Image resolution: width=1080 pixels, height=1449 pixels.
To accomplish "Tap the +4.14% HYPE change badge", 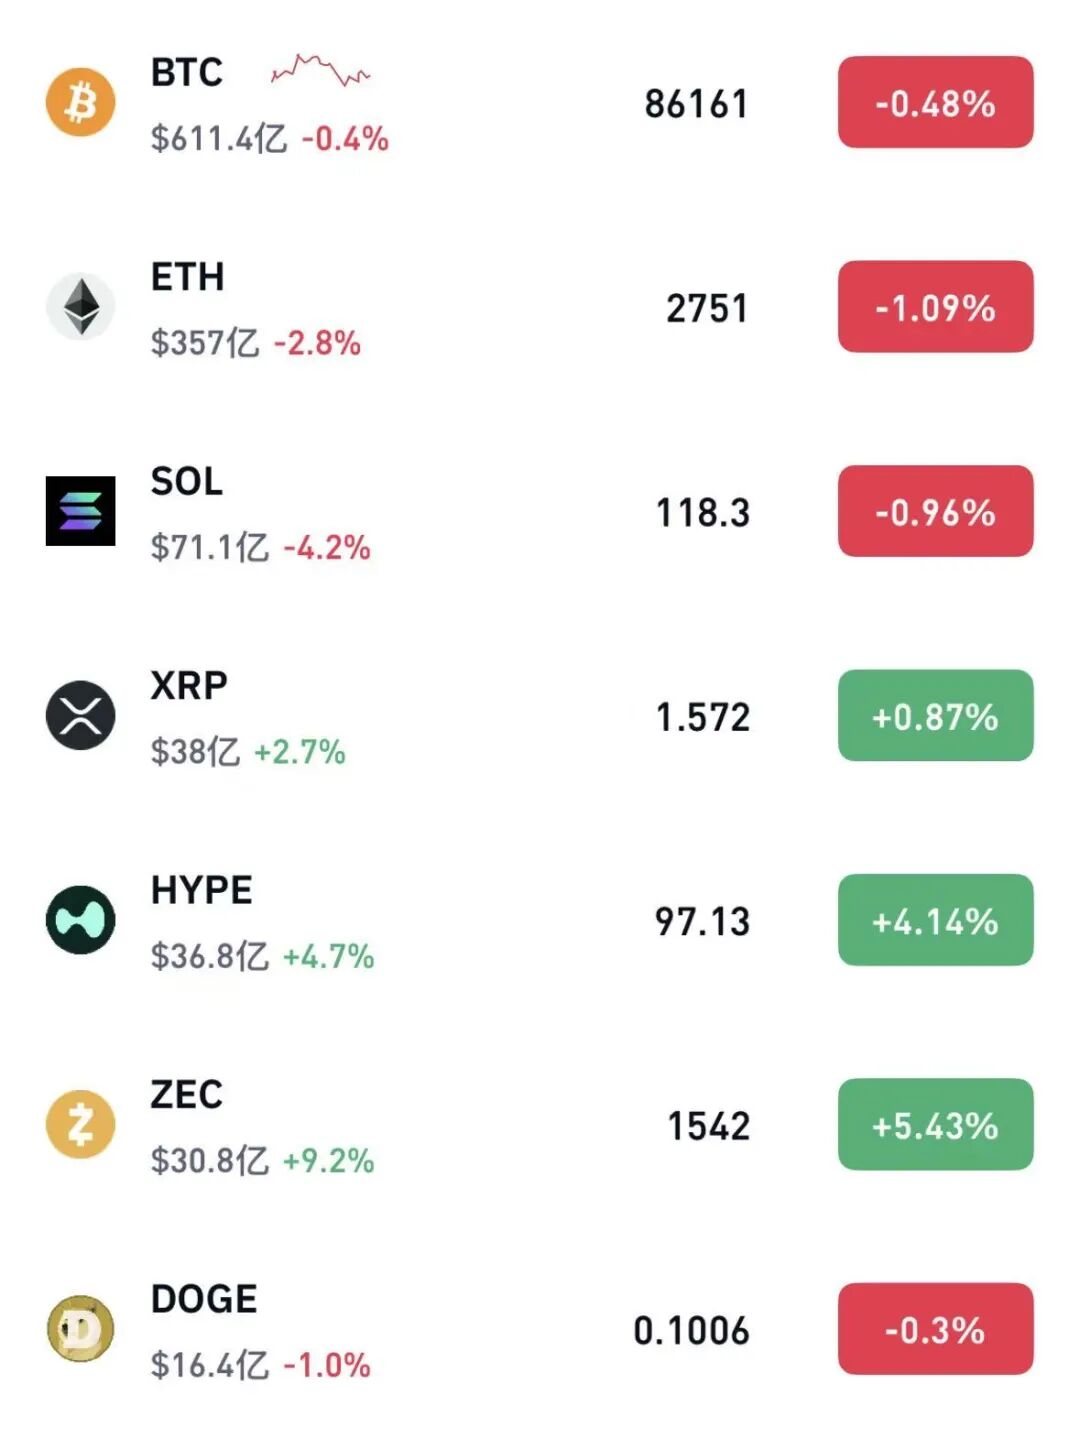I will 935,920.
